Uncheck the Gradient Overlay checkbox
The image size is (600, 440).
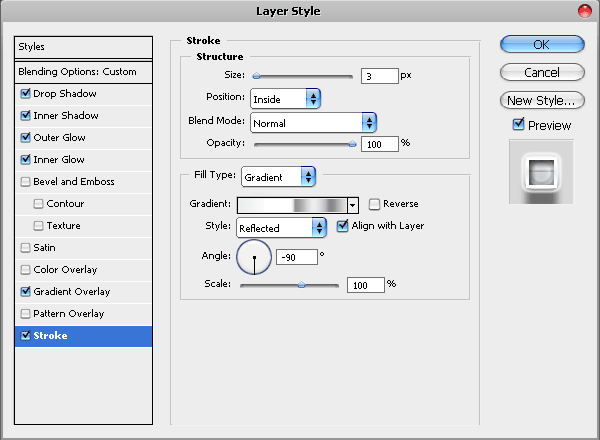[x=26, y=292]
